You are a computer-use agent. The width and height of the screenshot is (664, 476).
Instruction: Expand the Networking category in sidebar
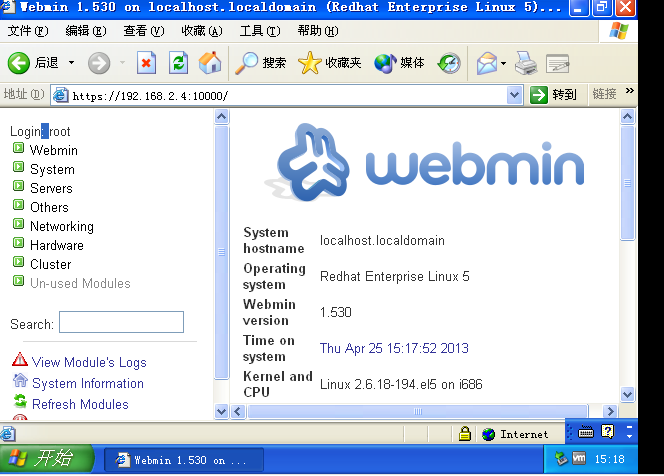point(18,223)
